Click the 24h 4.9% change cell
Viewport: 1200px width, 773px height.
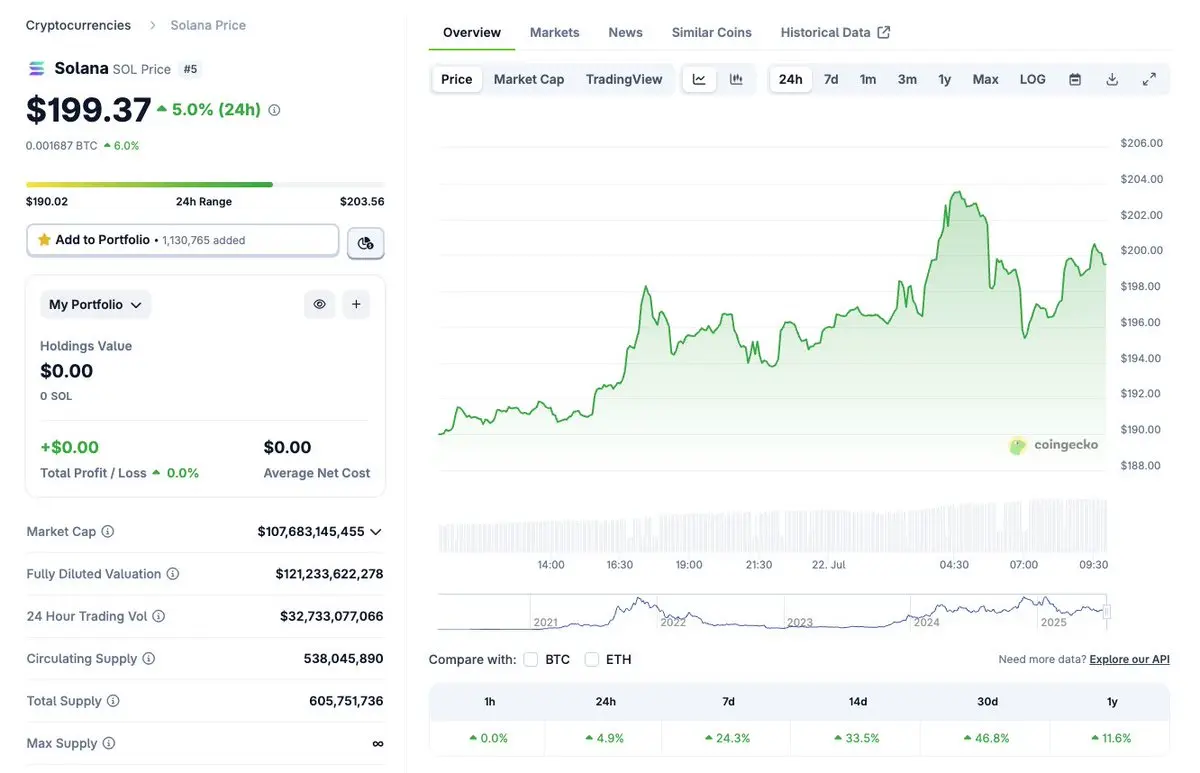pyautogui.click(x=605, y=738)
